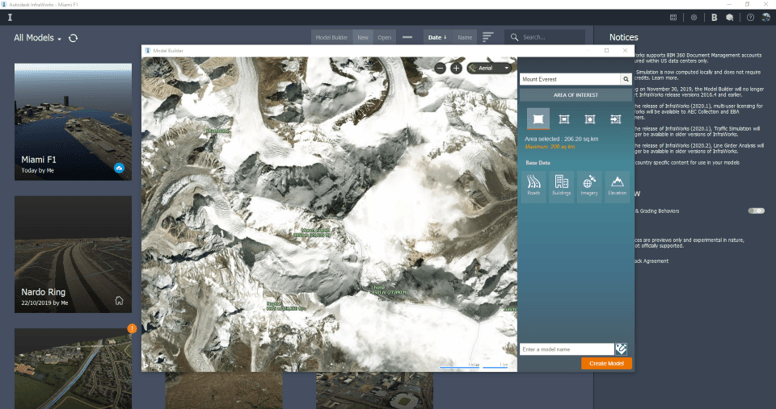Open the user profile avatar
This screenshot has height=409, width=776.
click(766, 17)
